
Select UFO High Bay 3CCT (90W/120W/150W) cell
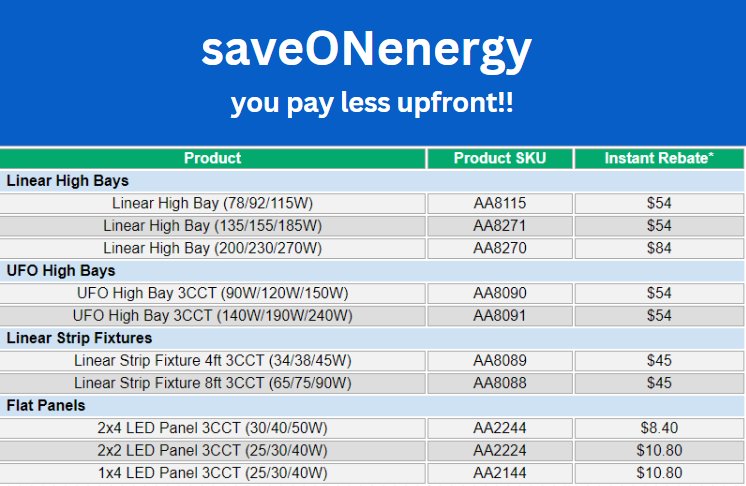tap(213, 293)
